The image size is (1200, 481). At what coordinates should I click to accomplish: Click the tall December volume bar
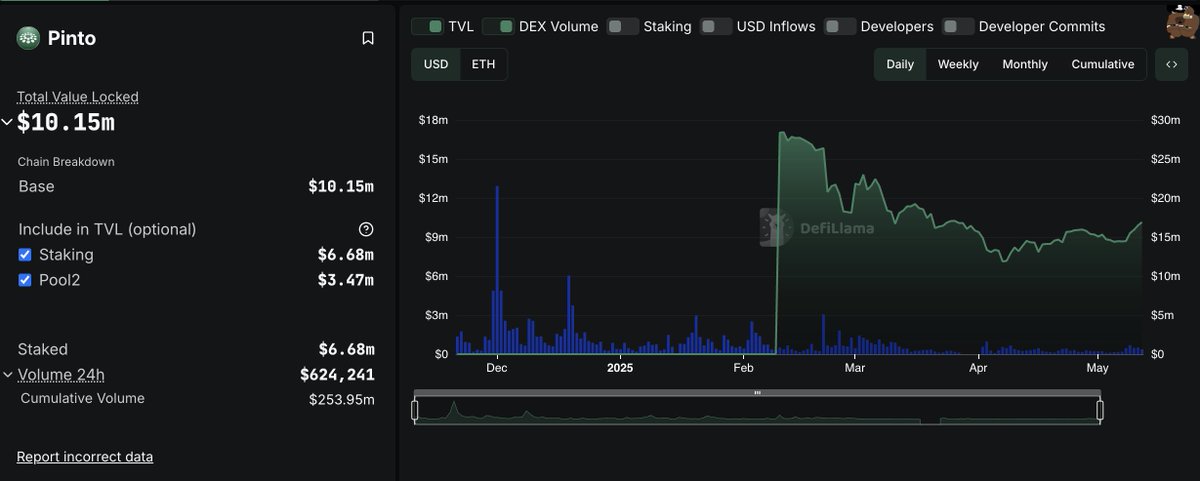click(497, 270)
